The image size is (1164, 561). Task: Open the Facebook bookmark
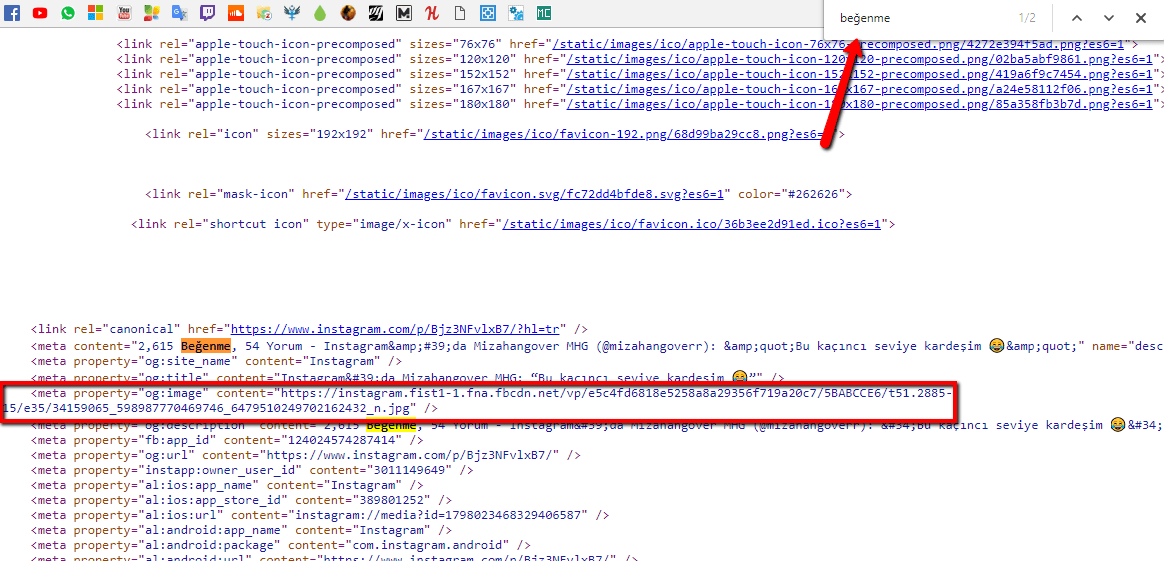tap(12, 13)
